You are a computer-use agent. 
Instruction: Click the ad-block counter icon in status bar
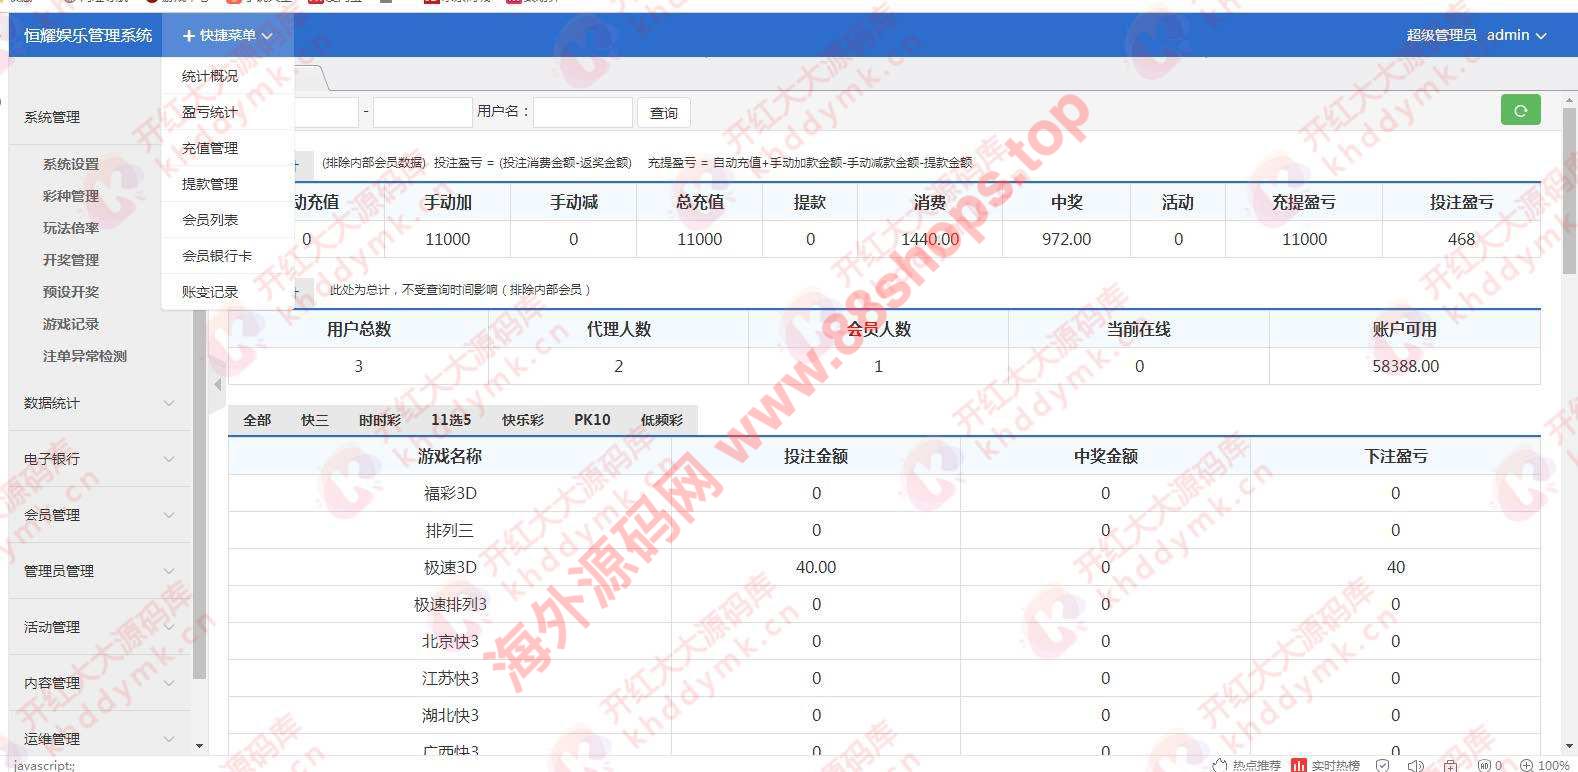[x=1487, y=765]
